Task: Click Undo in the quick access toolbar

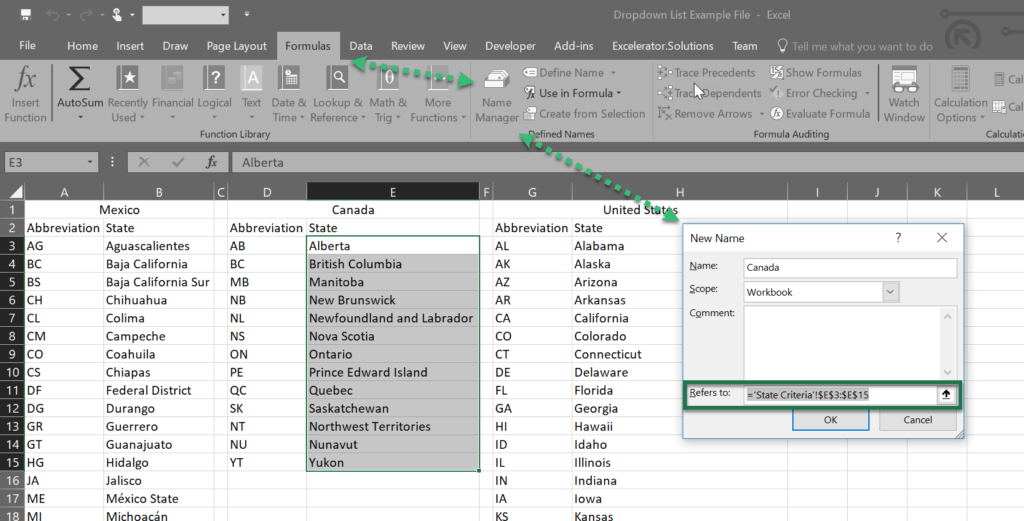Action: tap(52, 14)
